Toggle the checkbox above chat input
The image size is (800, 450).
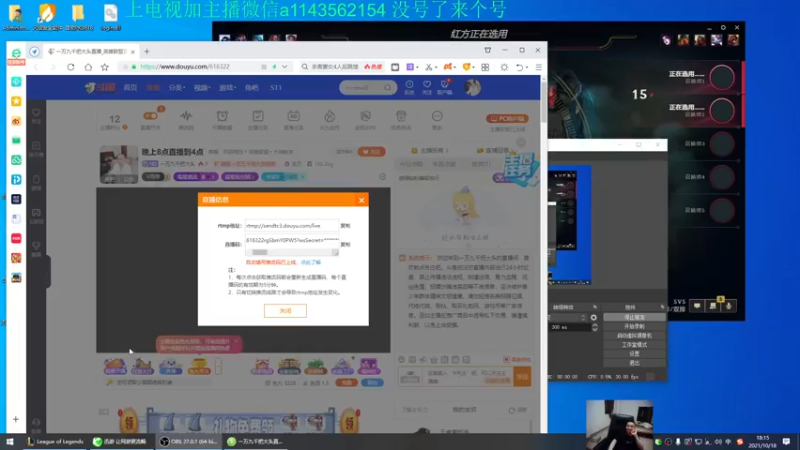pos(506,360)
